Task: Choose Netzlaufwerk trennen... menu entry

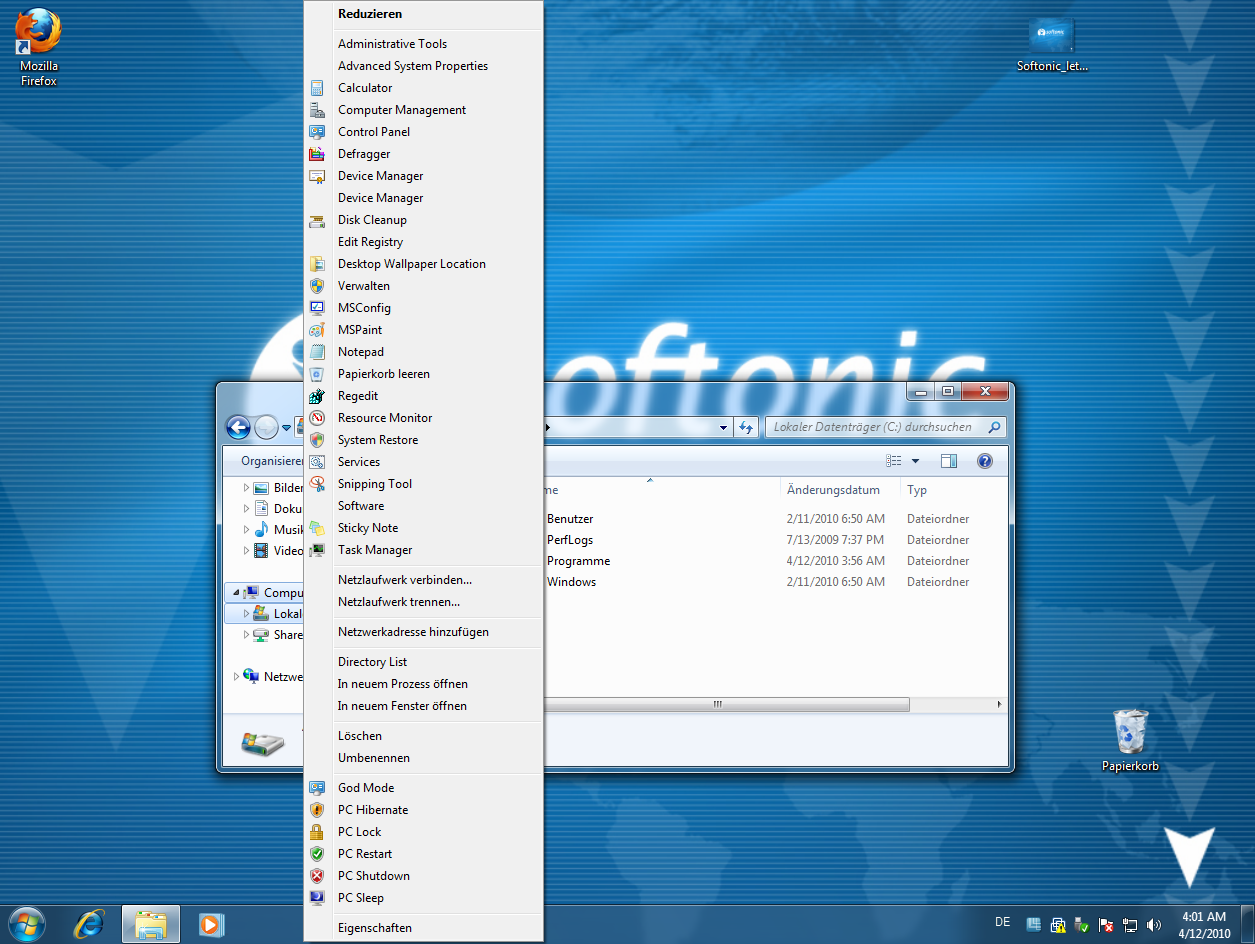Action: tap(399, 602)
